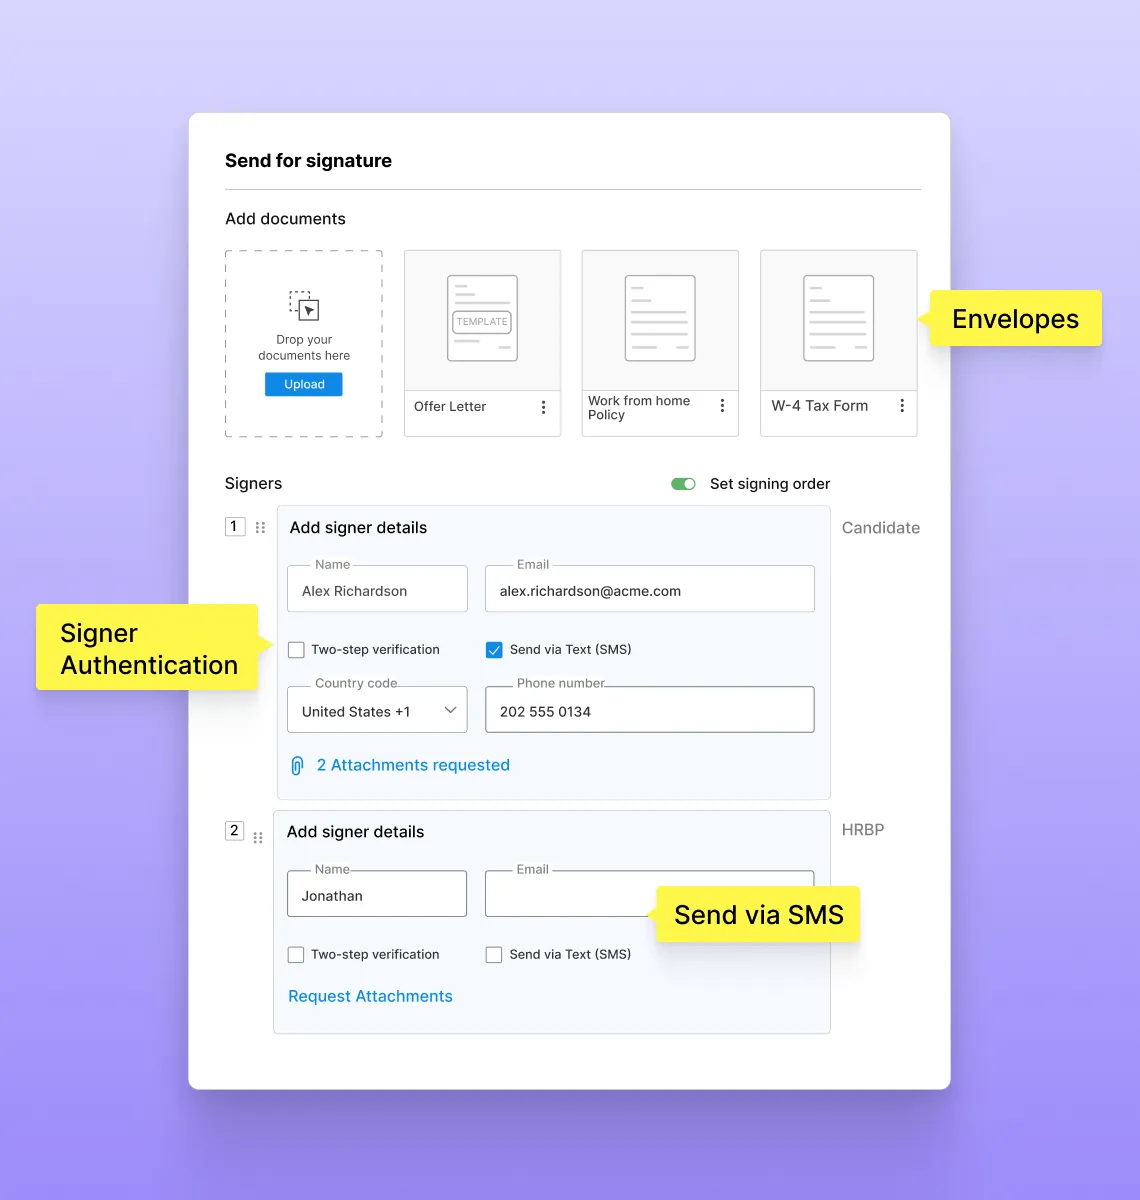1140x1200 pixels.
Task: Click the drag handle for signer 1
Action: [260, 528]
